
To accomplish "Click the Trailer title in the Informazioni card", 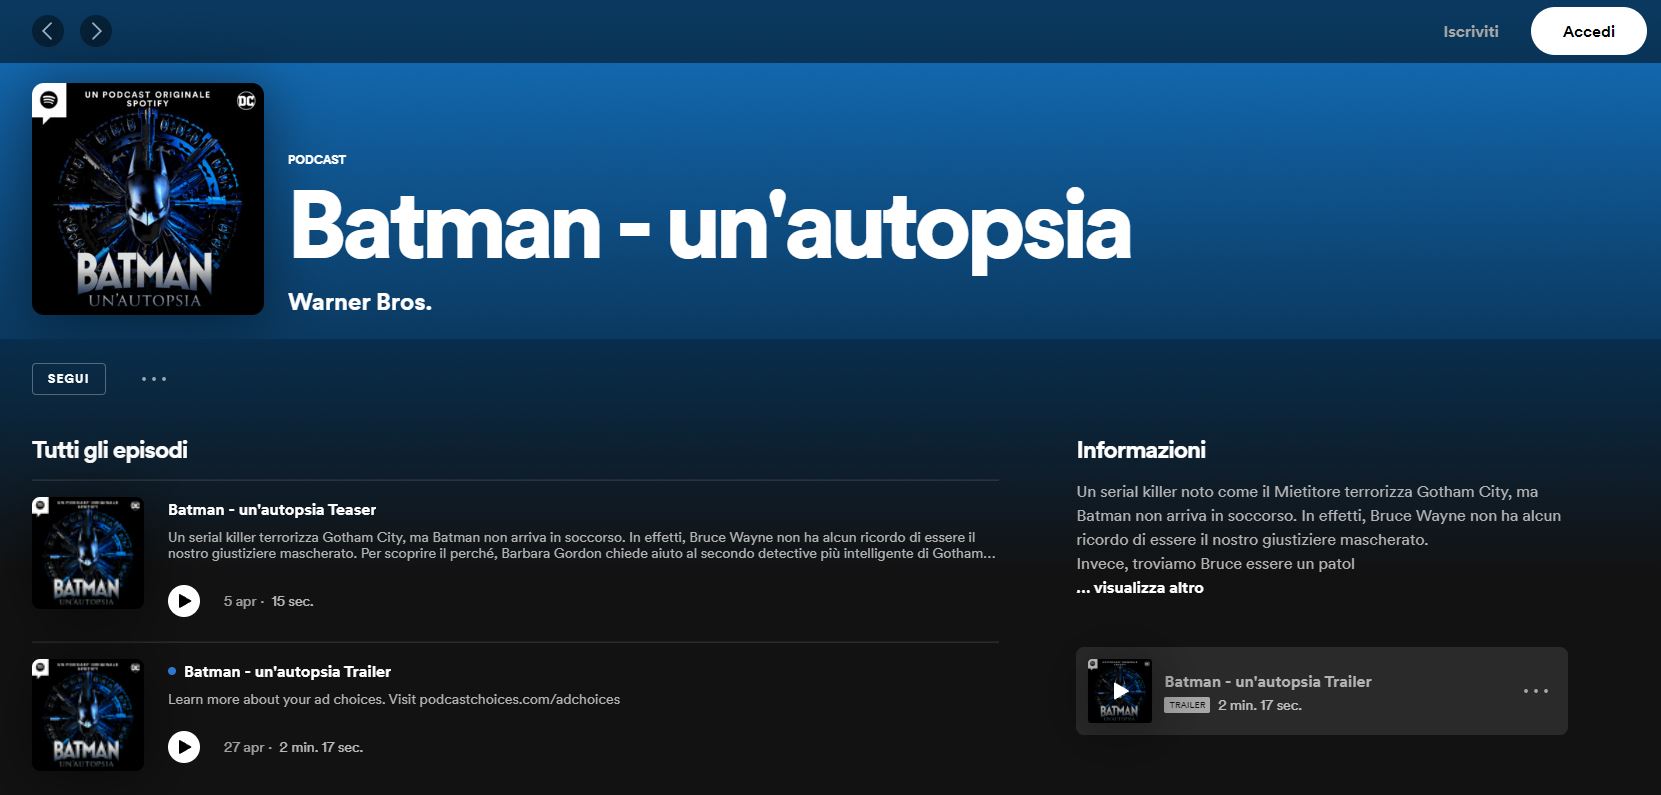I will pos(1268,682).
